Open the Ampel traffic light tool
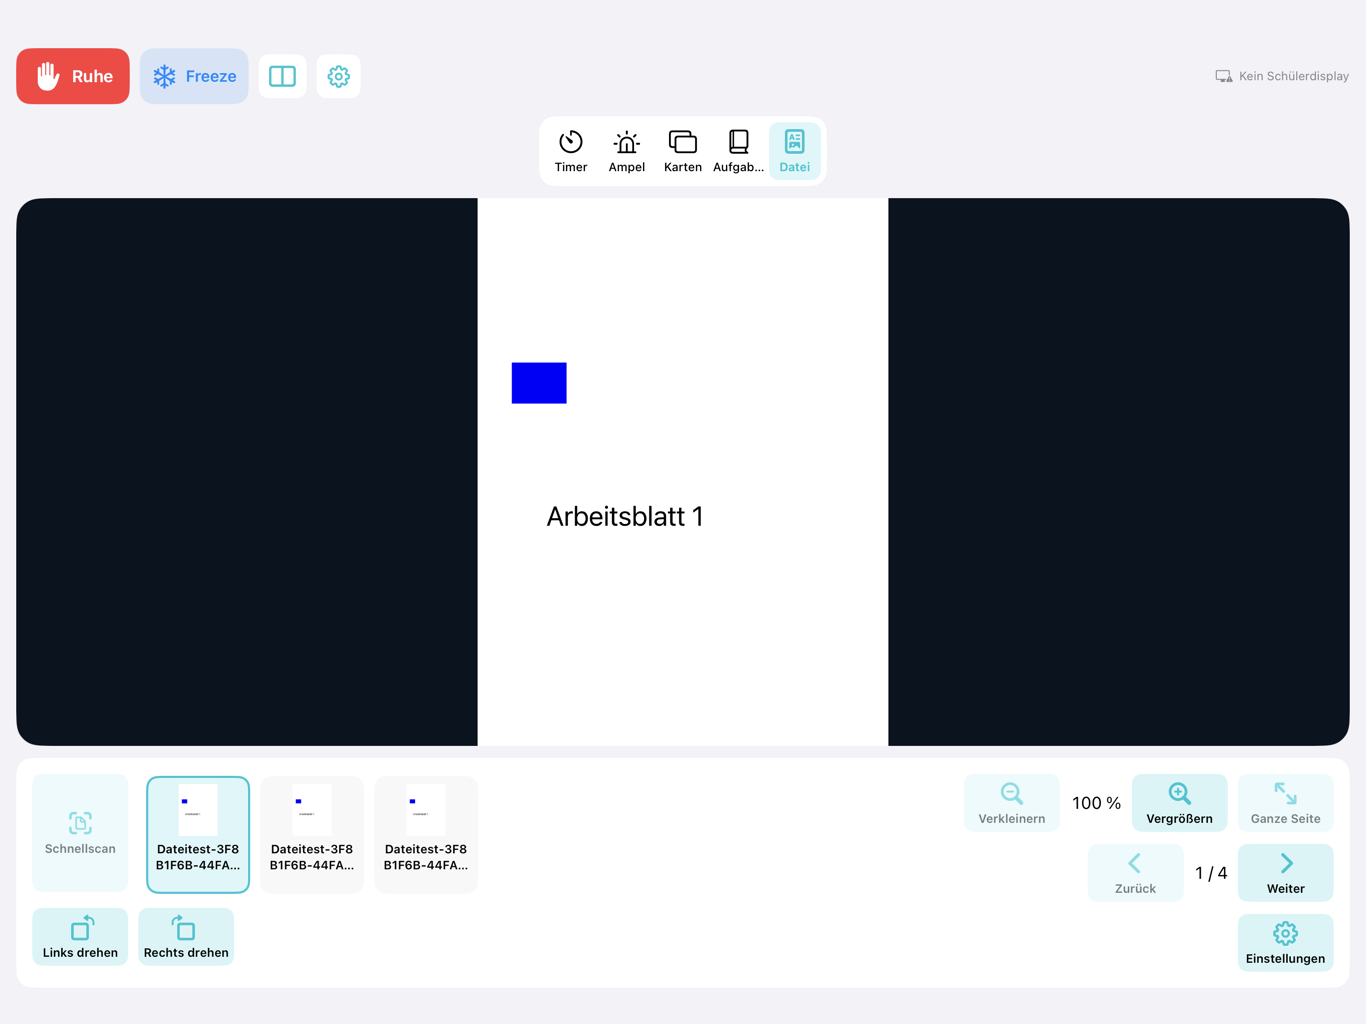 [627, 151]
